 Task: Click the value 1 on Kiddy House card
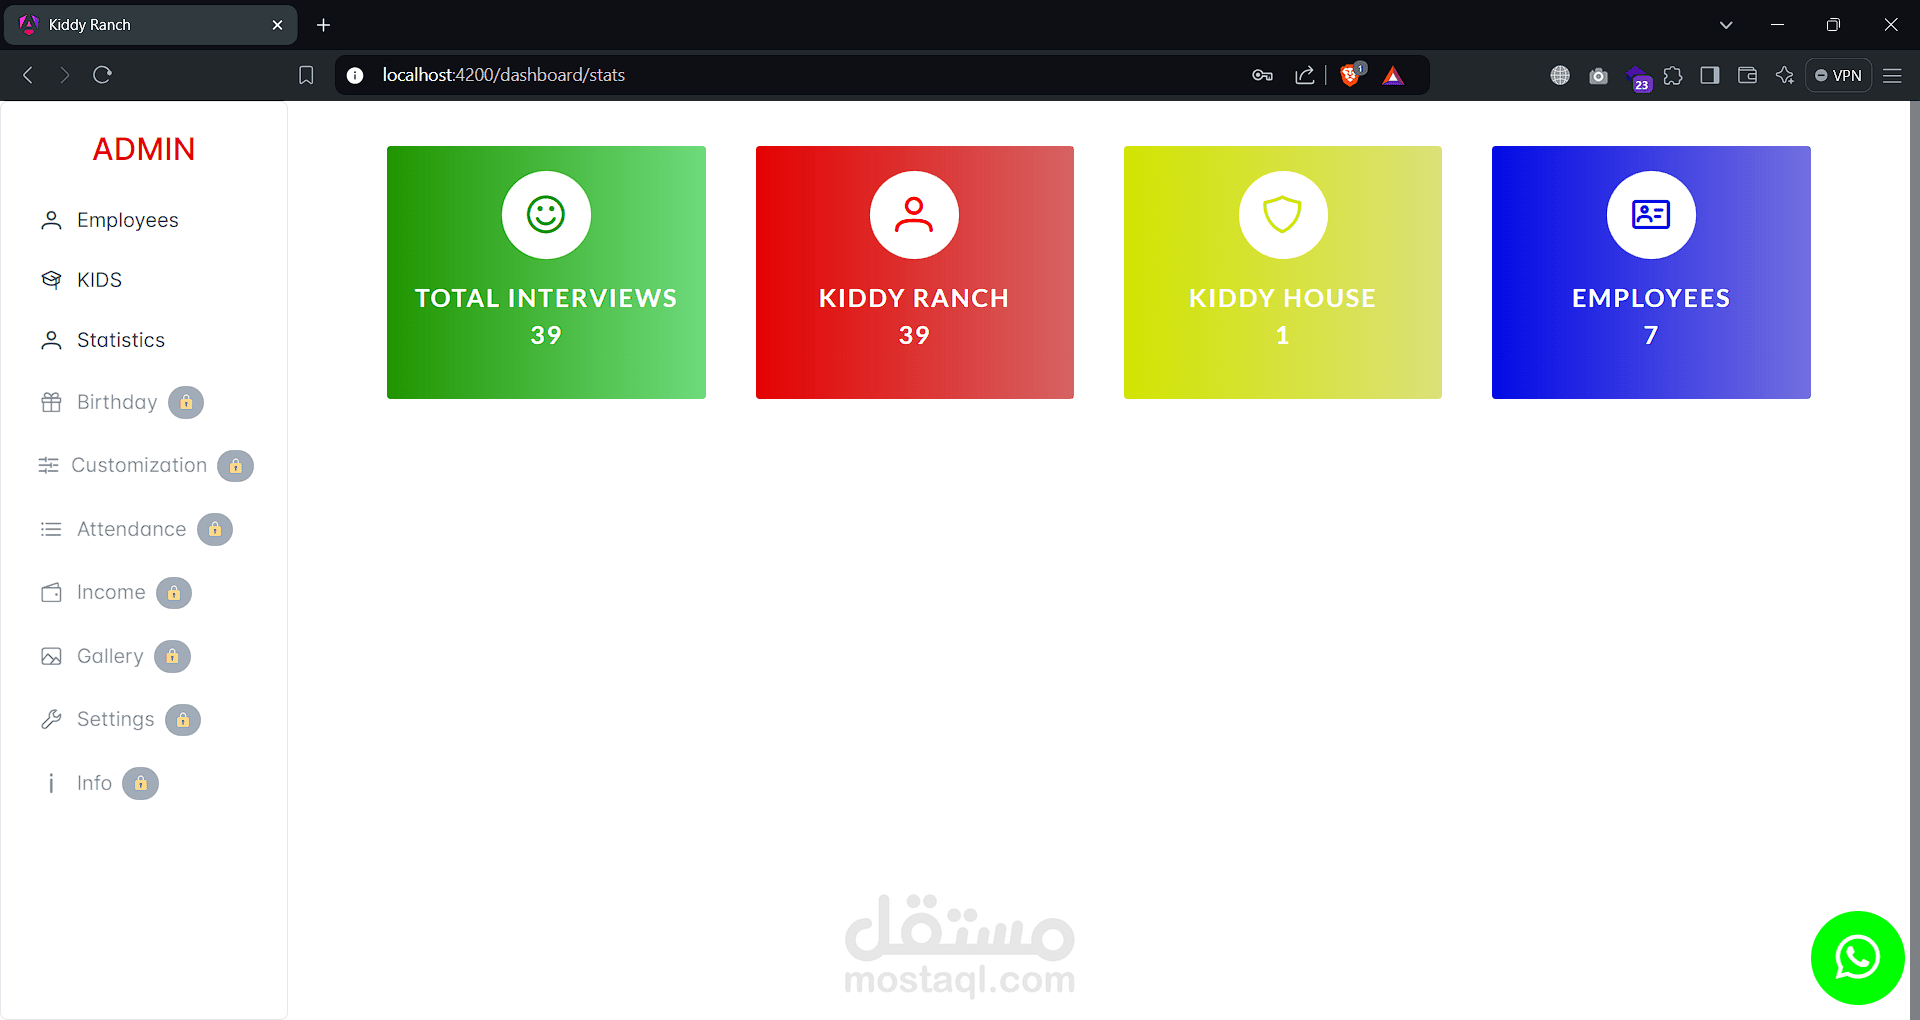pos(1283,335)
